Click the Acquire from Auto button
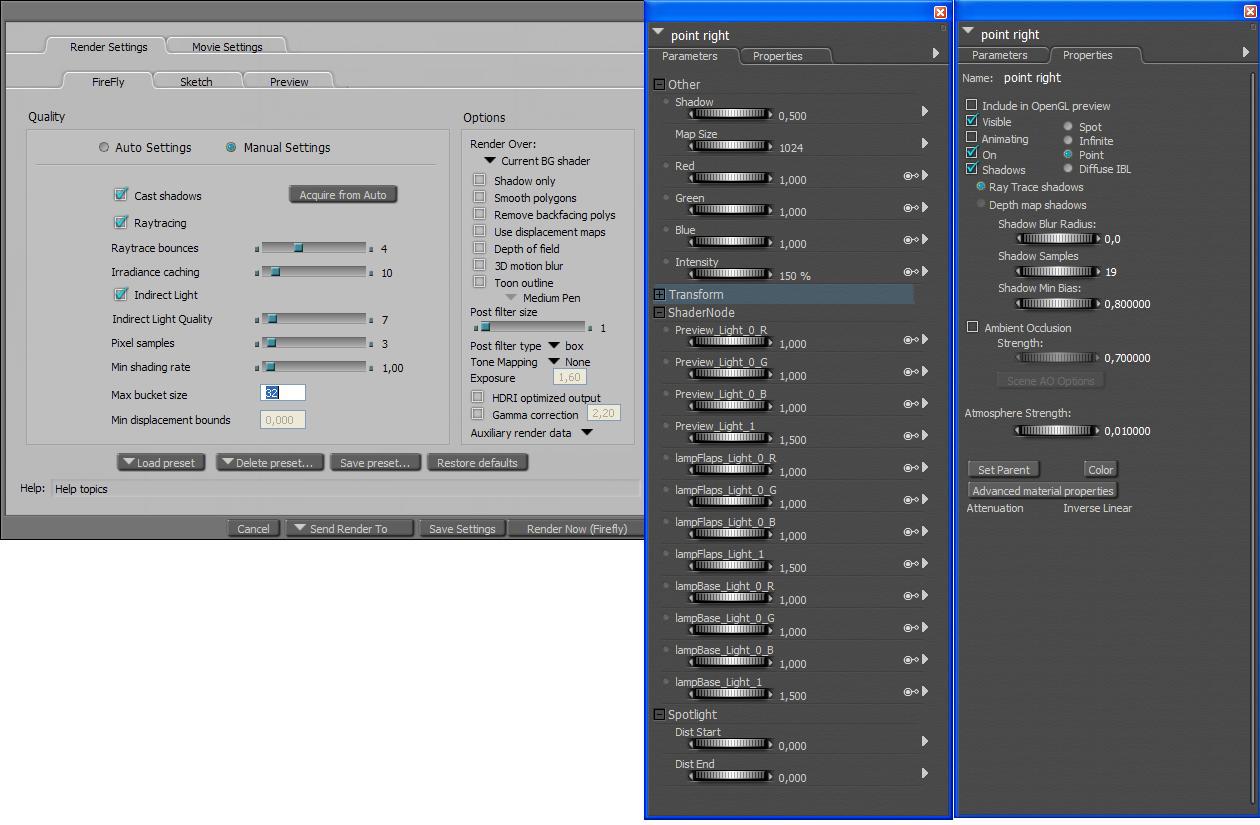Viewport: 1260px width, 825px height. (343, 195)
